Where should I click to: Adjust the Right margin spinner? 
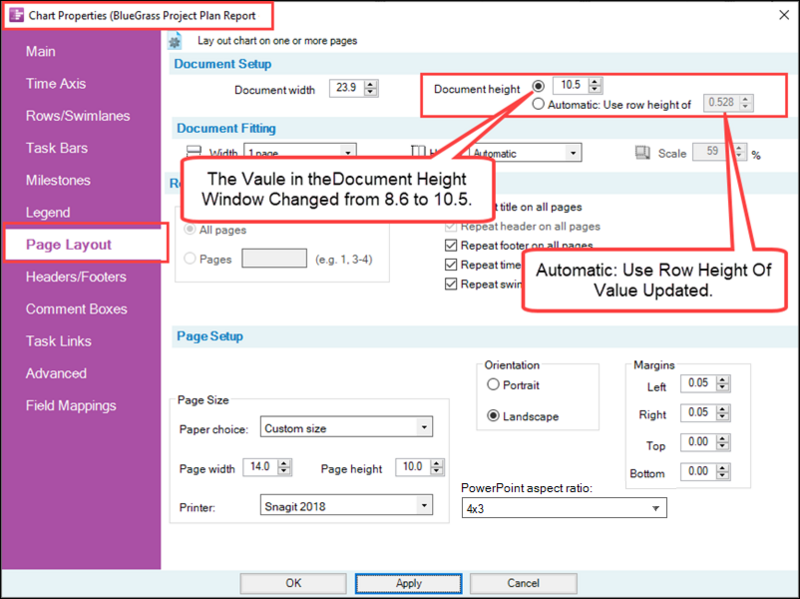pos(722,412)
